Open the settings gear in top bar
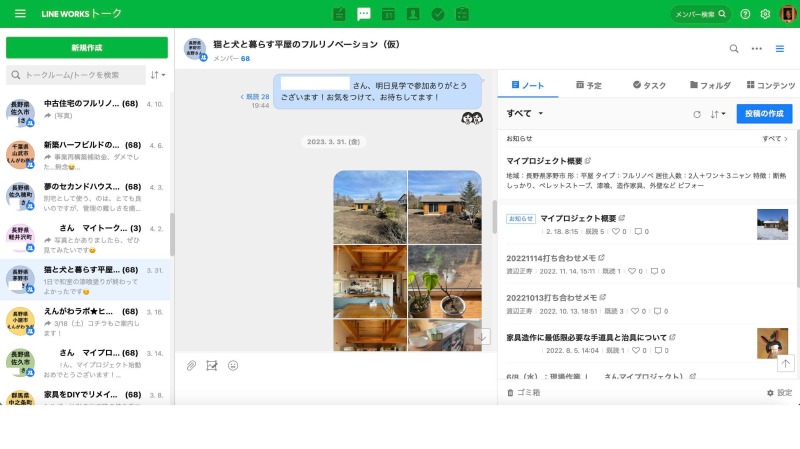800x449 pixels. [x=765, y=14]
